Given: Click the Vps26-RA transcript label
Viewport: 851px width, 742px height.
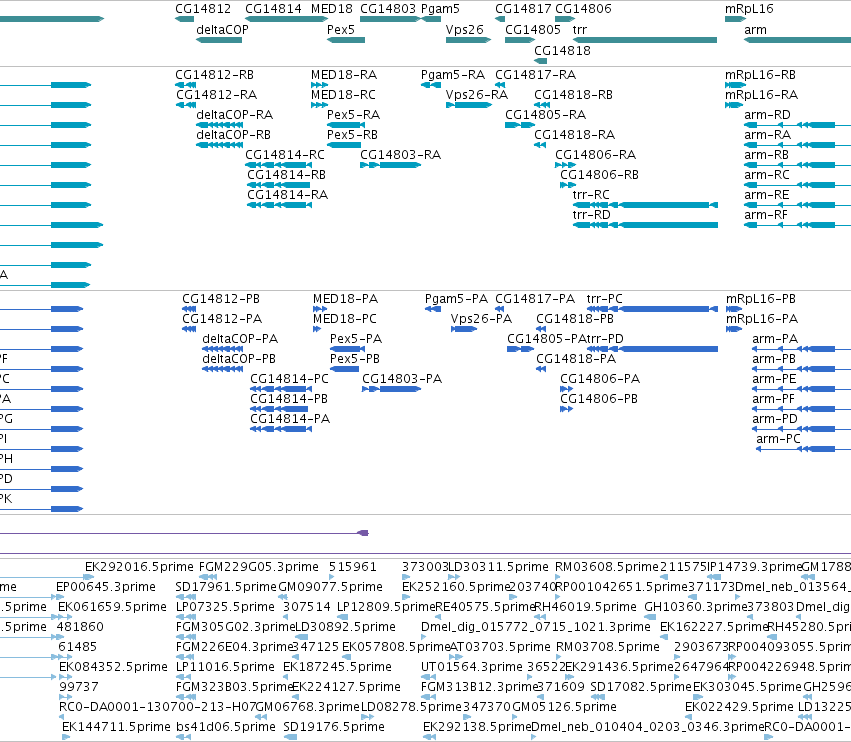Looking at the screenshot, I should [477, 95].
